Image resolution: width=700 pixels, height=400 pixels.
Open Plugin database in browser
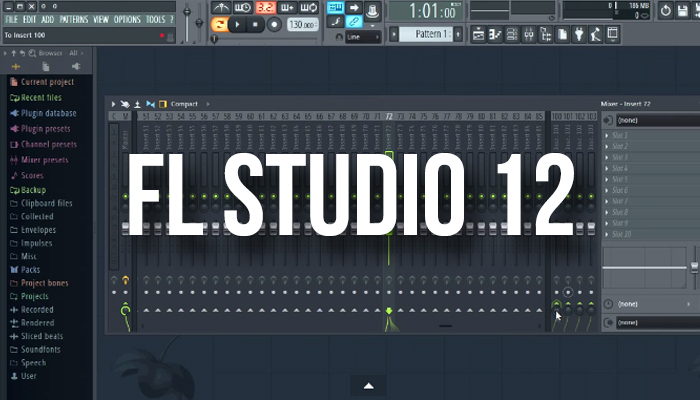coord(48,113)
